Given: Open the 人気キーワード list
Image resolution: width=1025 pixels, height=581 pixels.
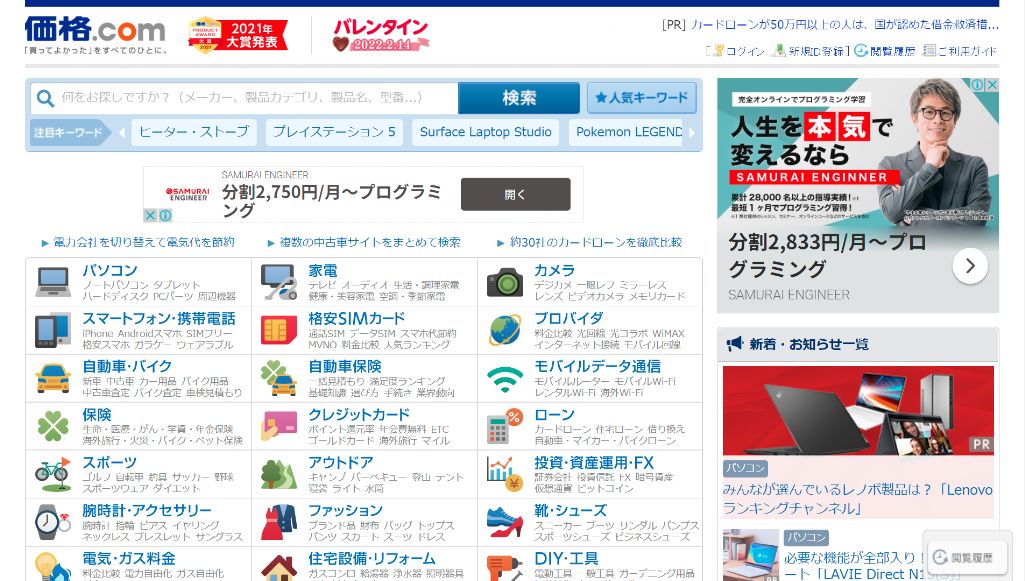Looking at the screenshot, I should click(641, 98).
